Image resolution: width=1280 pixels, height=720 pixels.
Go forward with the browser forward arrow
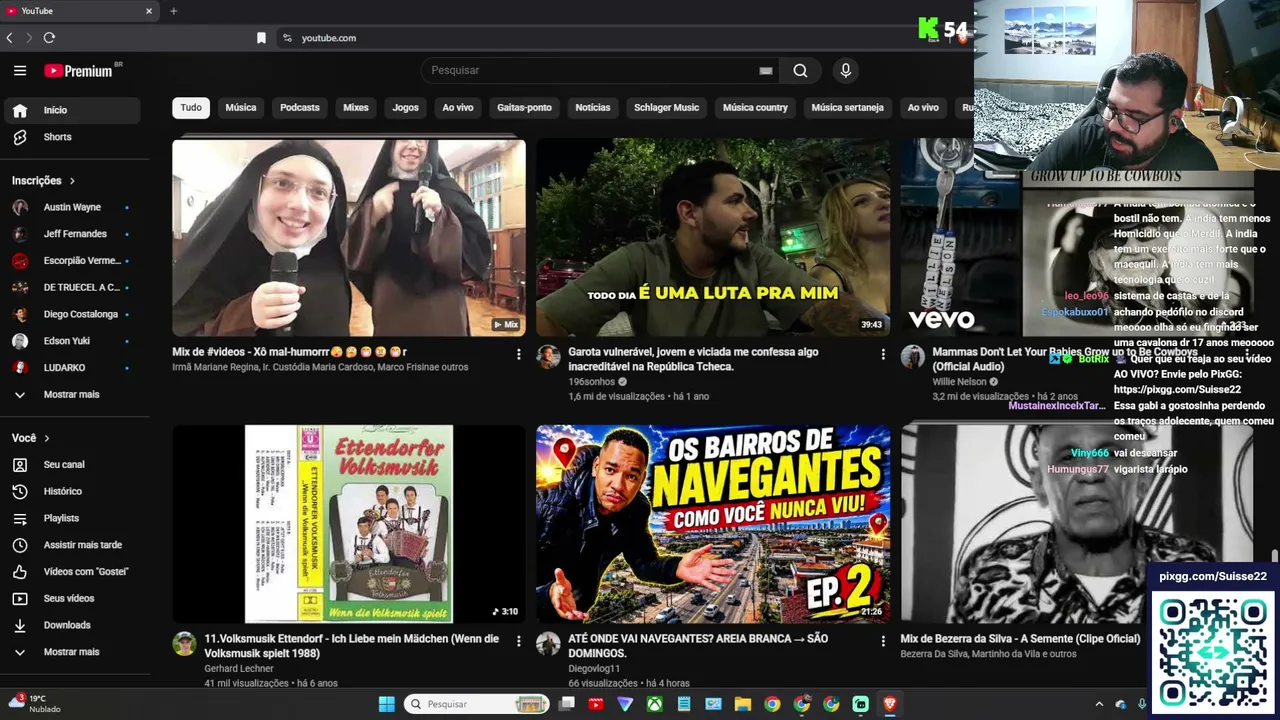pos(28,38)
